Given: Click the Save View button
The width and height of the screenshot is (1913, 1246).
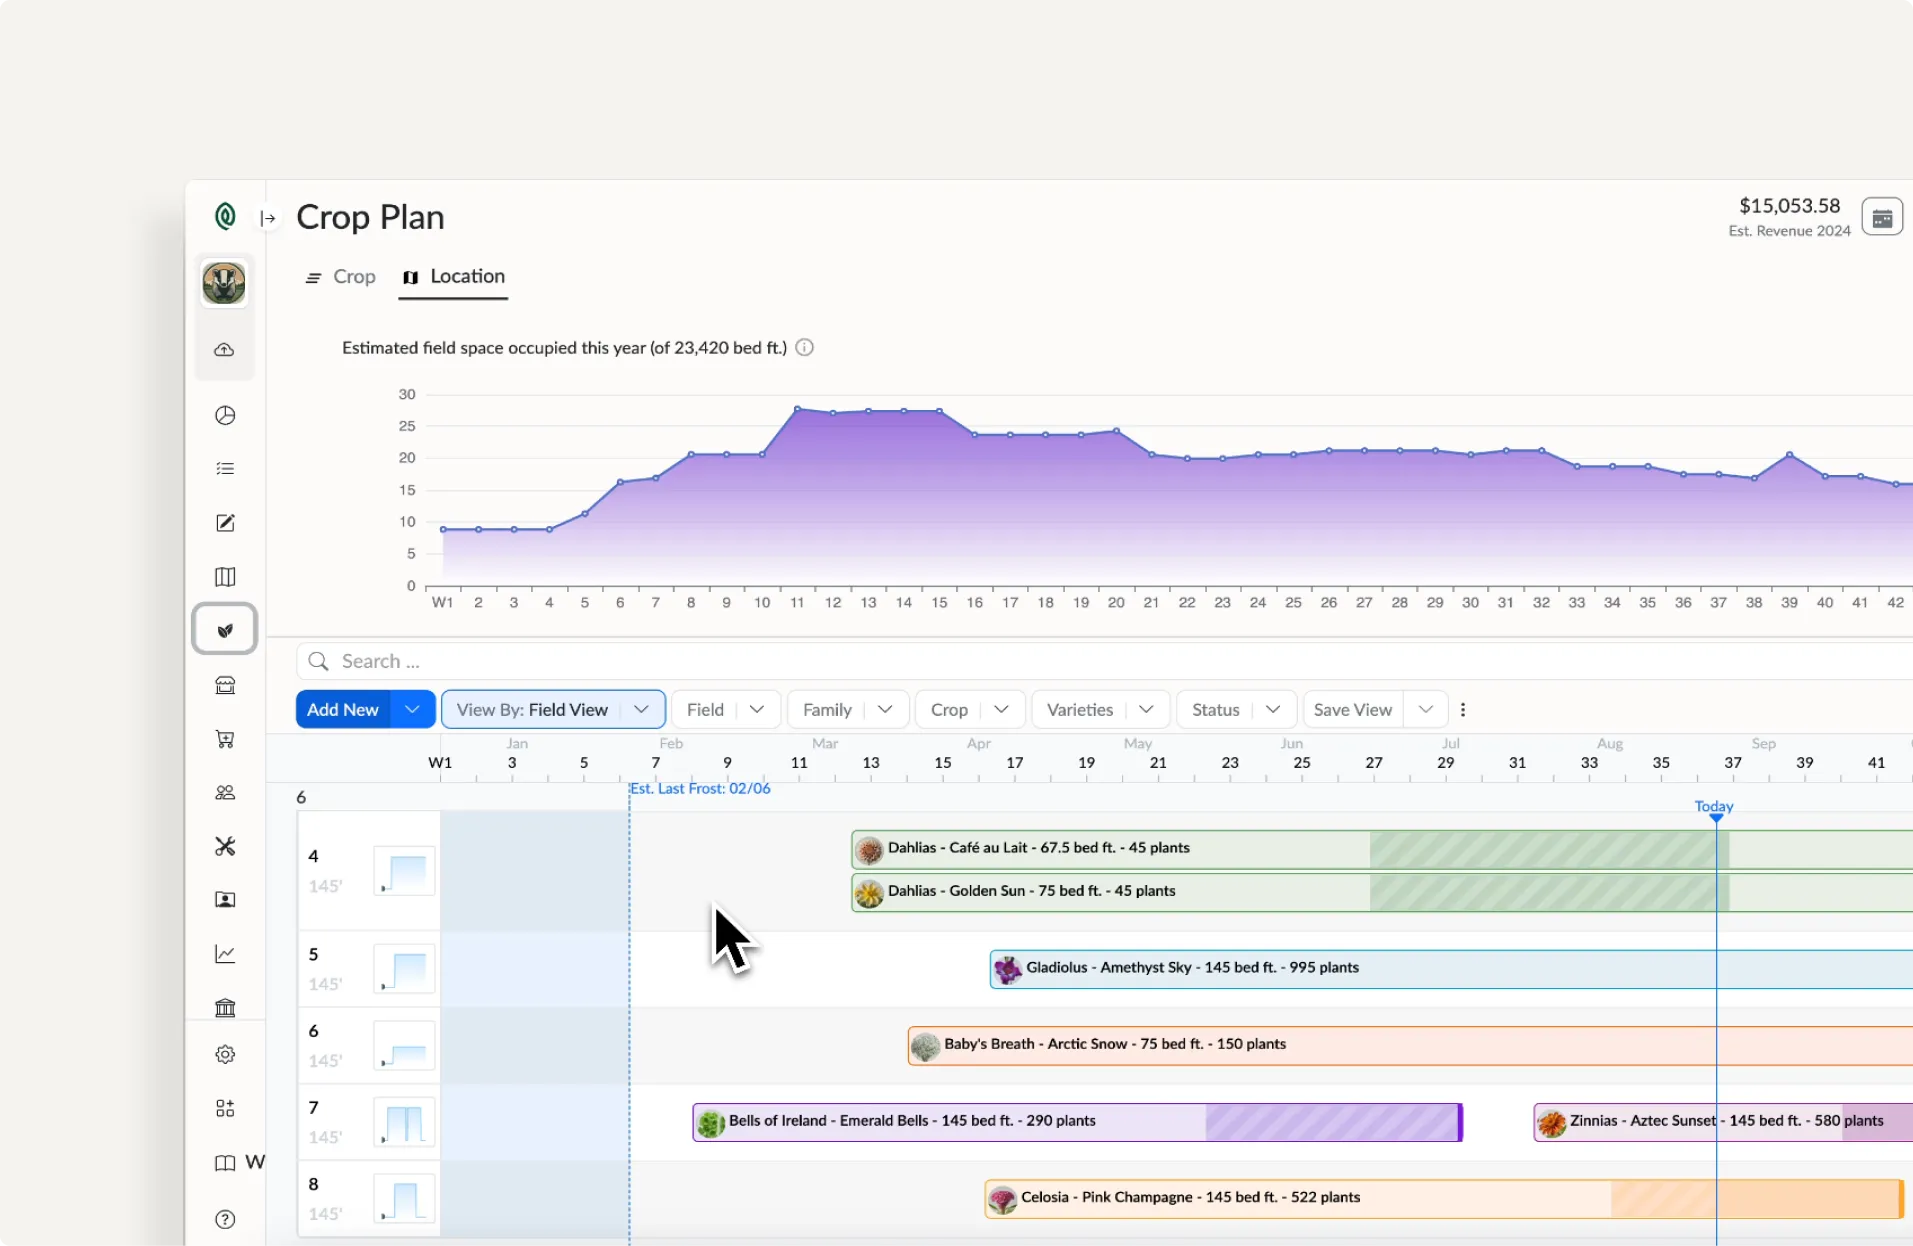Looking at the screenshot, I should [1352, 709].
